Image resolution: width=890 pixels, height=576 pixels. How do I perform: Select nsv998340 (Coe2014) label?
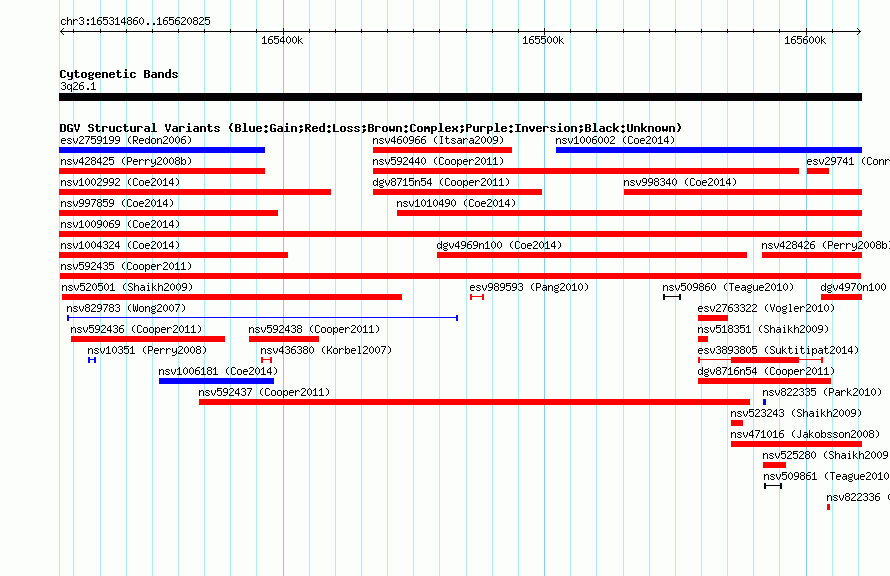click(x=680, y=182)
